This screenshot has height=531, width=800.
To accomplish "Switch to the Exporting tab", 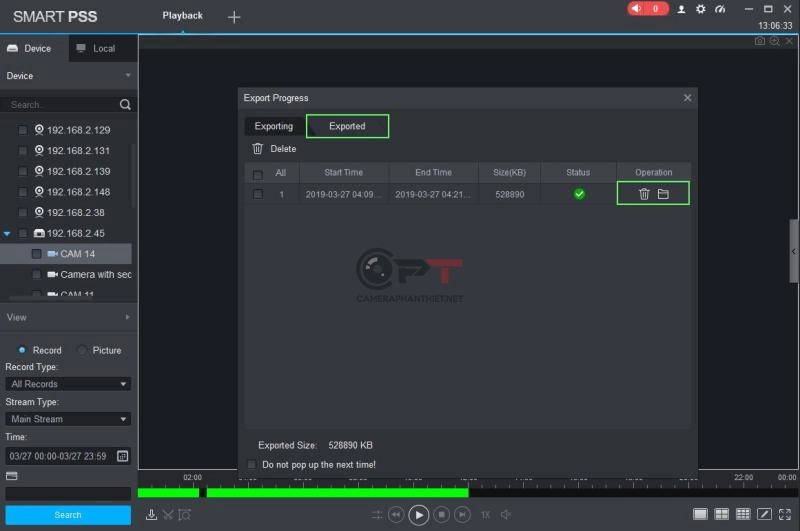I will click(273, 126).
